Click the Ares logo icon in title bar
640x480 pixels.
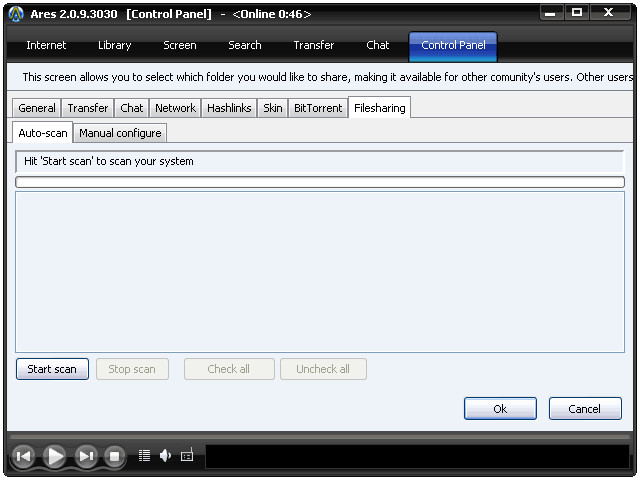click(16, 14)
